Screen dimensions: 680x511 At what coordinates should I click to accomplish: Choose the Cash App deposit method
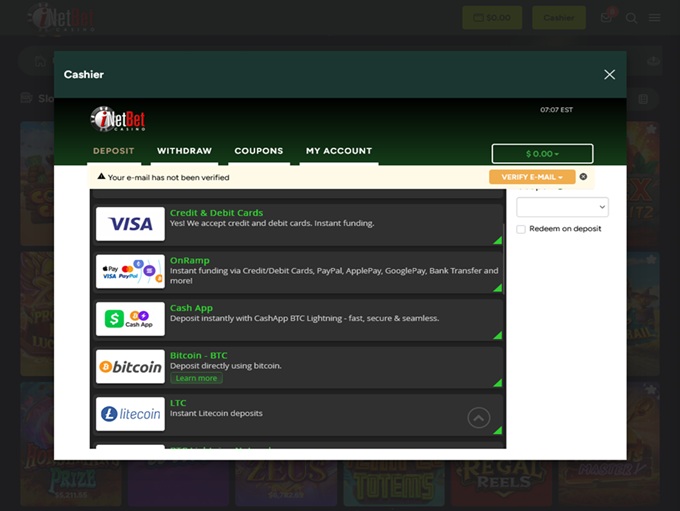tap(297, 319)
